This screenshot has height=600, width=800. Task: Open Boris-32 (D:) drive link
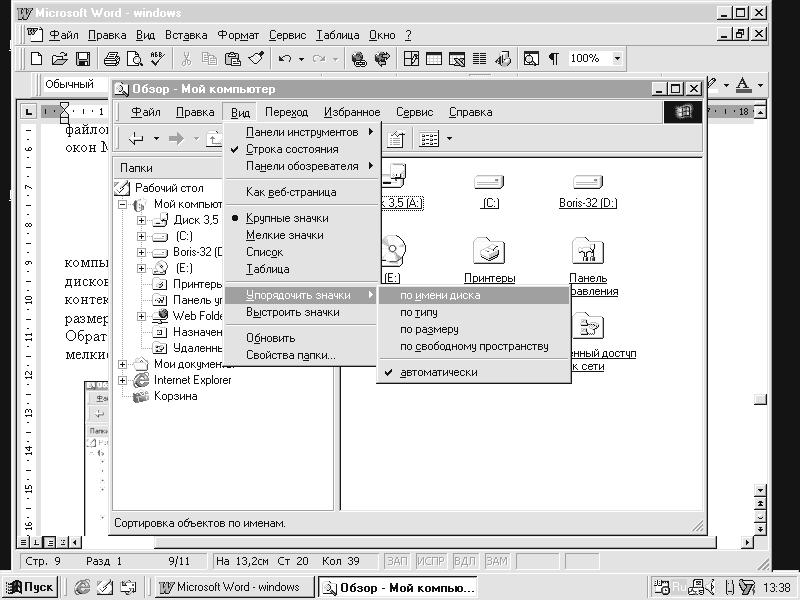tap(588, 203)
